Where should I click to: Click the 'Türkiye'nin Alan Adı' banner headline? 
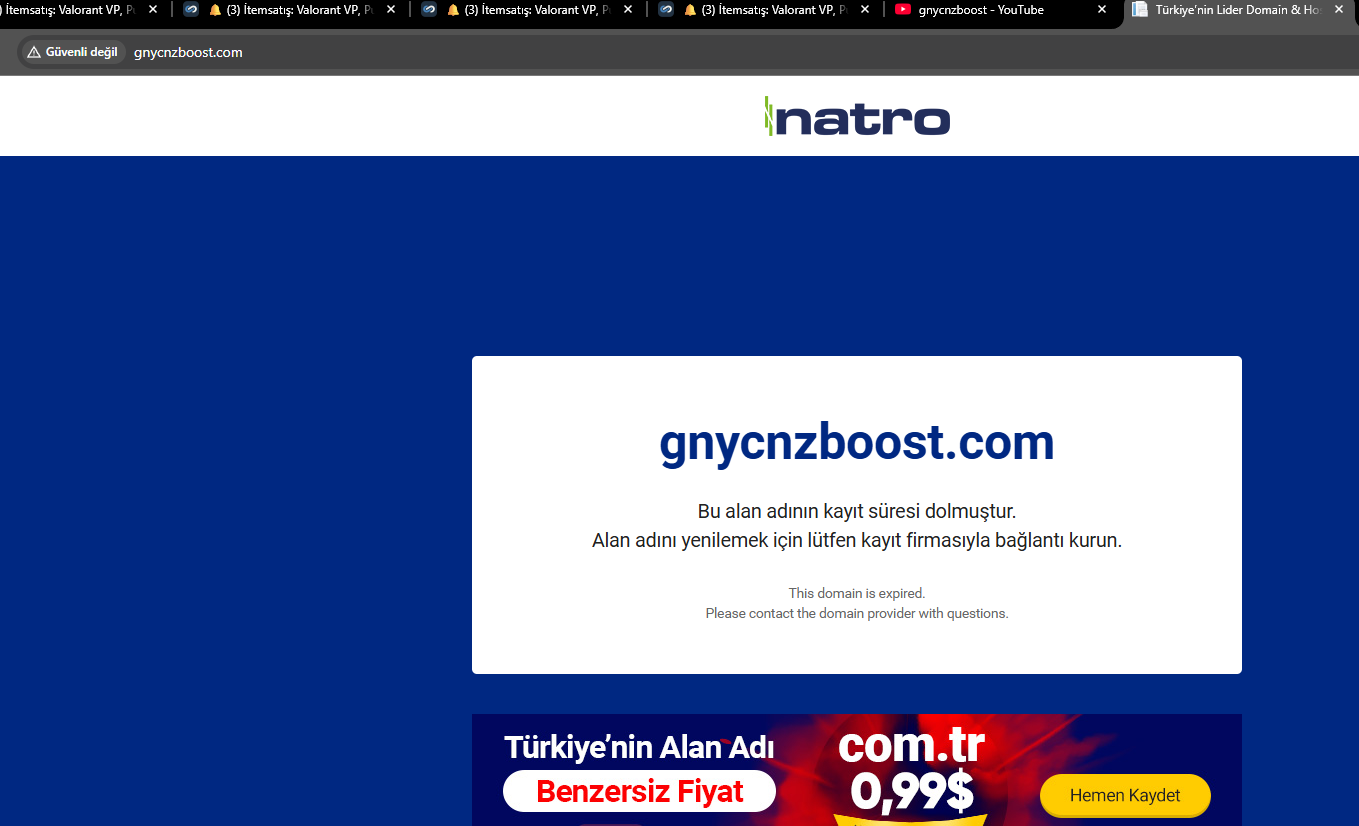tap(639, 747)
